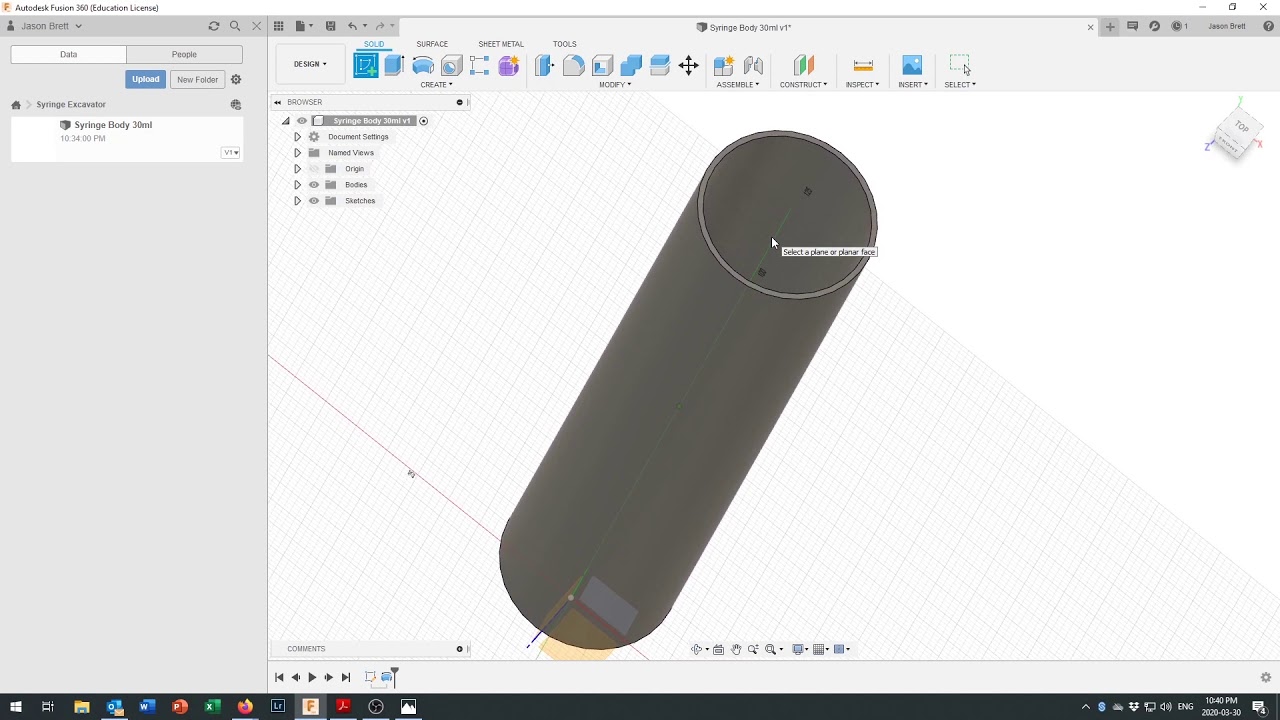Select the Combine tool
The width and height of the screenshot is (1280, 720).
(x=631, y=66)
